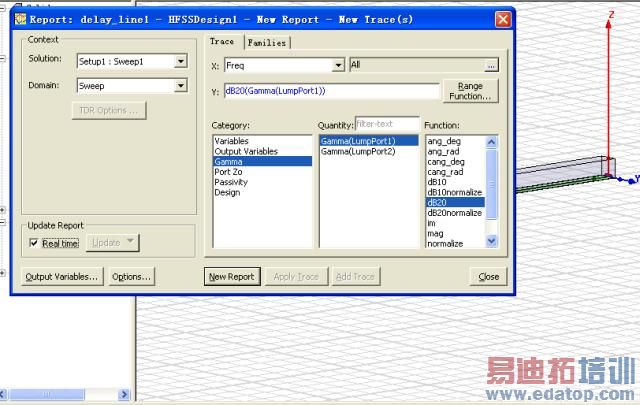Select ang_rad function

(456, 151)
